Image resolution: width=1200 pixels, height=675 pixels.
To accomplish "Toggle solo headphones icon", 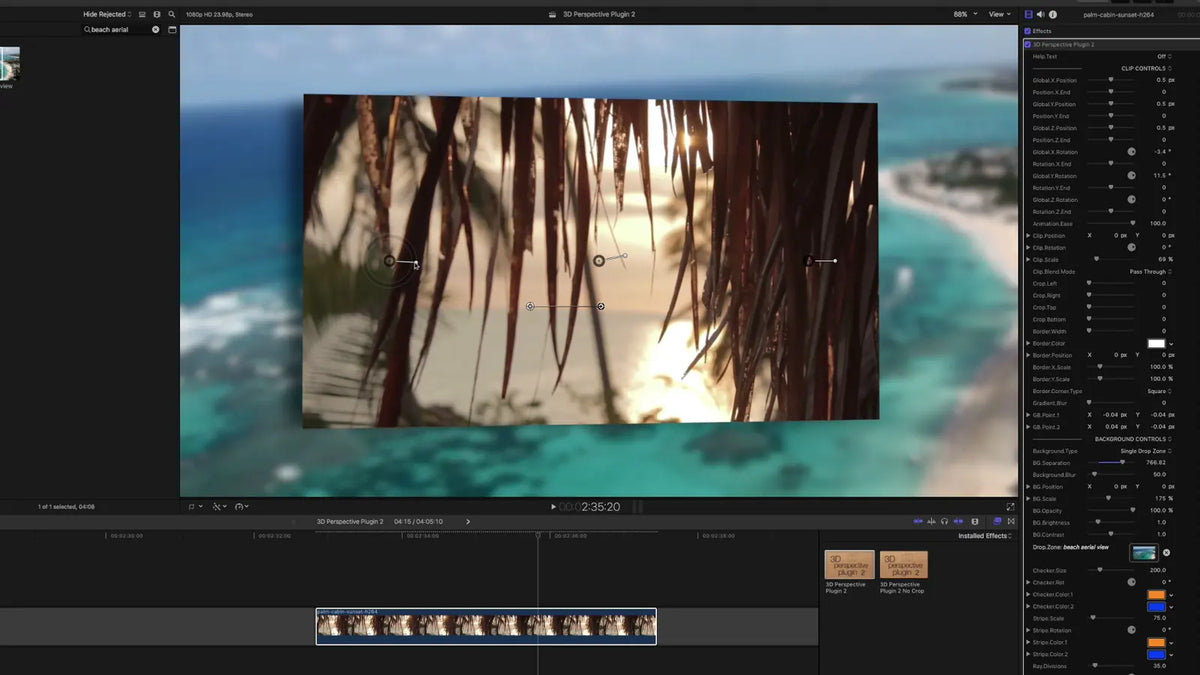I will (x=945, y=521).
